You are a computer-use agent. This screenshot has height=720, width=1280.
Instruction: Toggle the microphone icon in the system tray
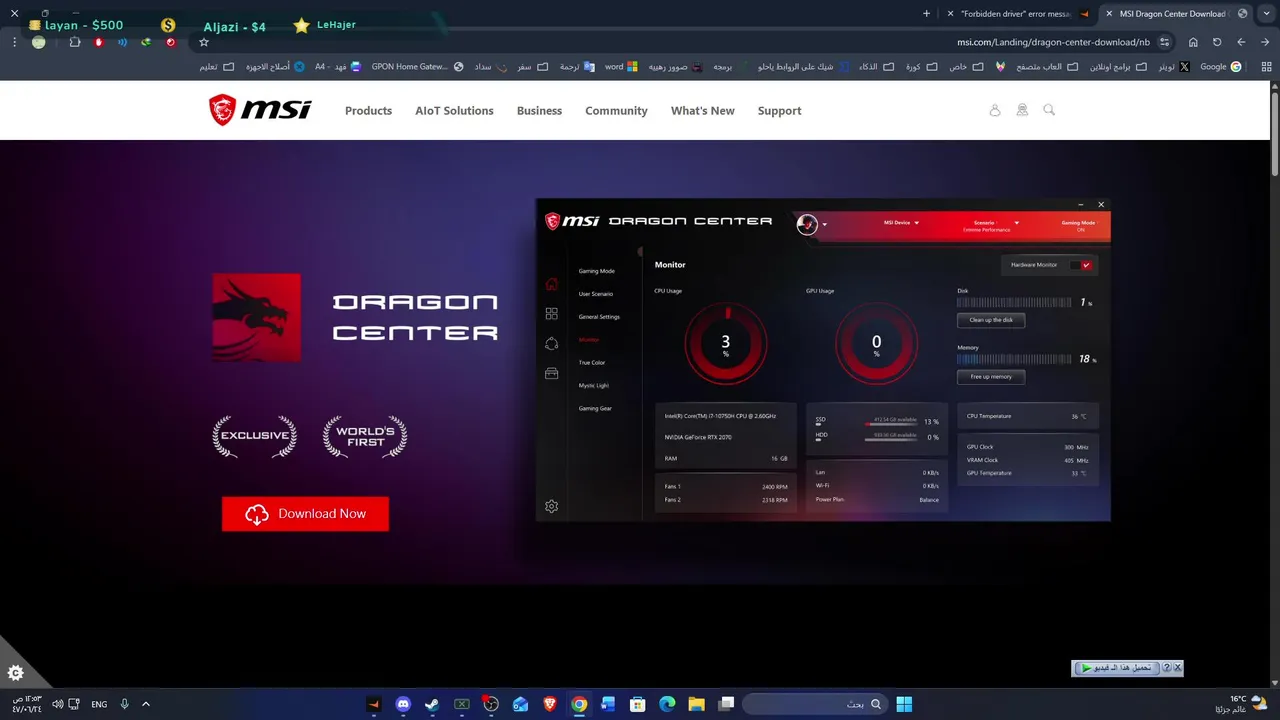click(x=125, y=704)
